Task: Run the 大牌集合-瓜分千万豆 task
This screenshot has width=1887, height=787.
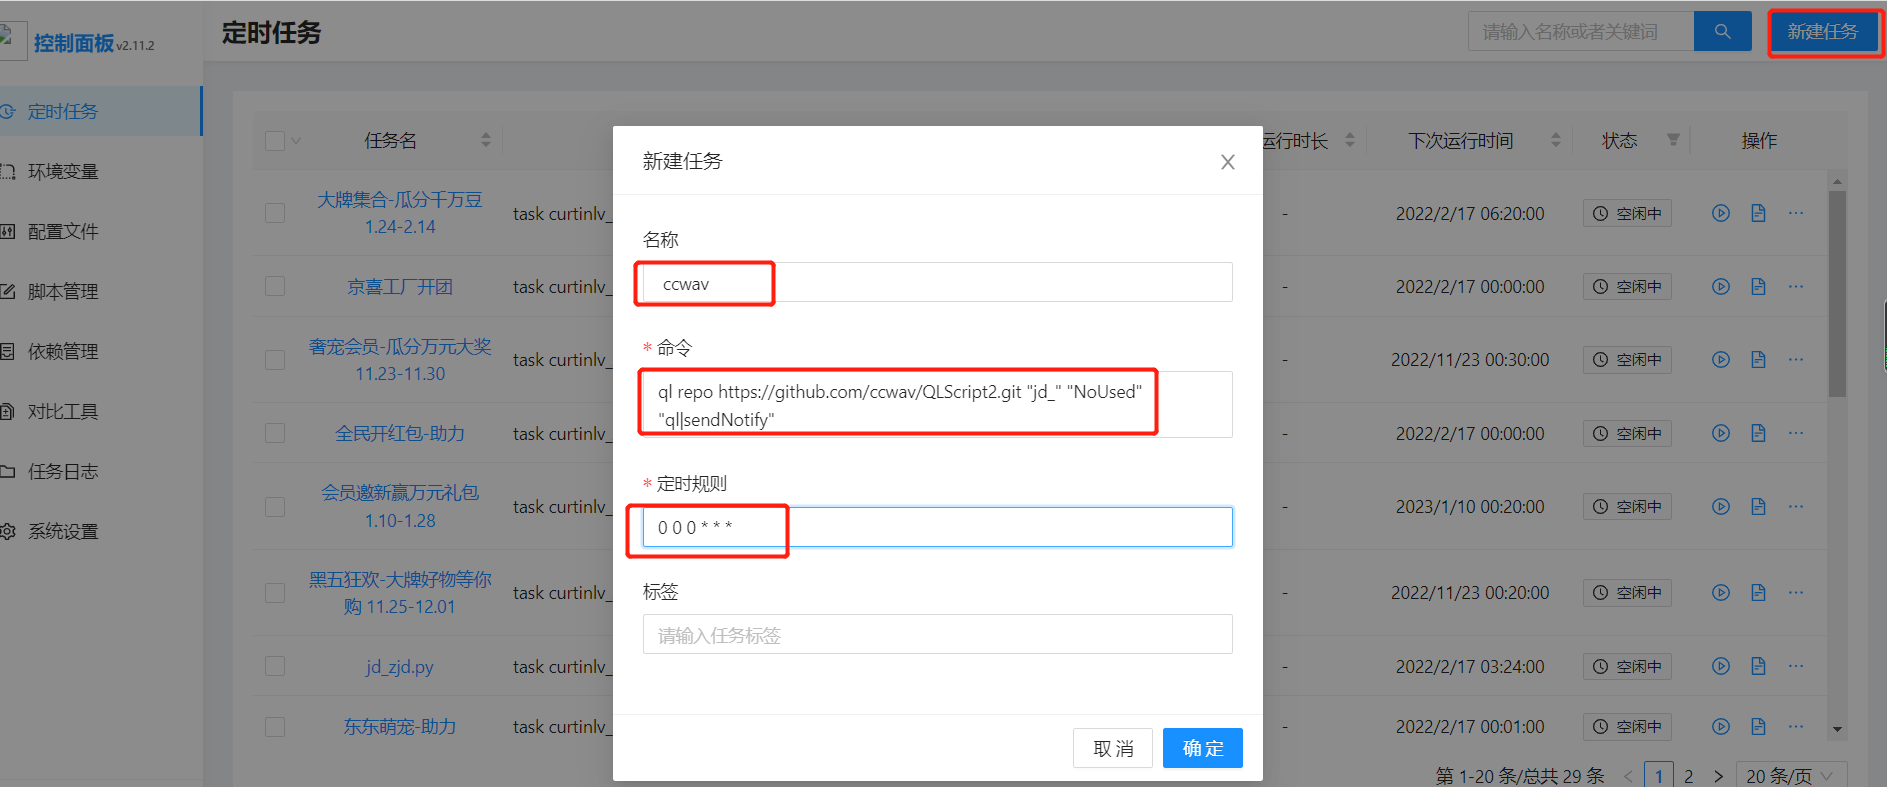Action: pyautogui.click(x=1721, y=213)
